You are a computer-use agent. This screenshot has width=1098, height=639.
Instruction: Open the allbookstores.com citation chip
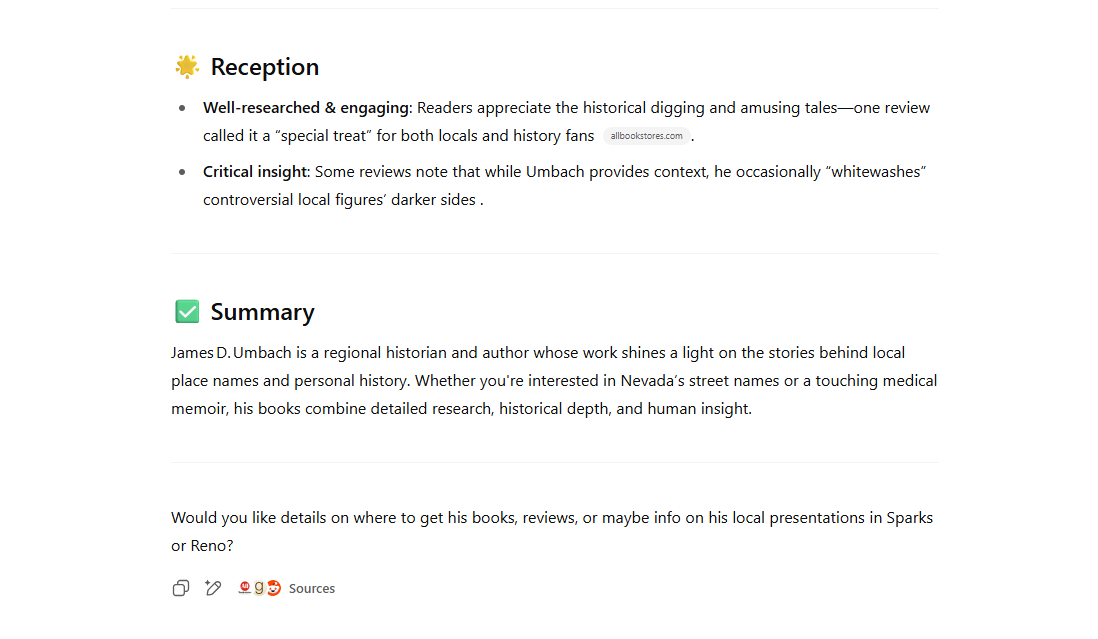click(646, 136)
